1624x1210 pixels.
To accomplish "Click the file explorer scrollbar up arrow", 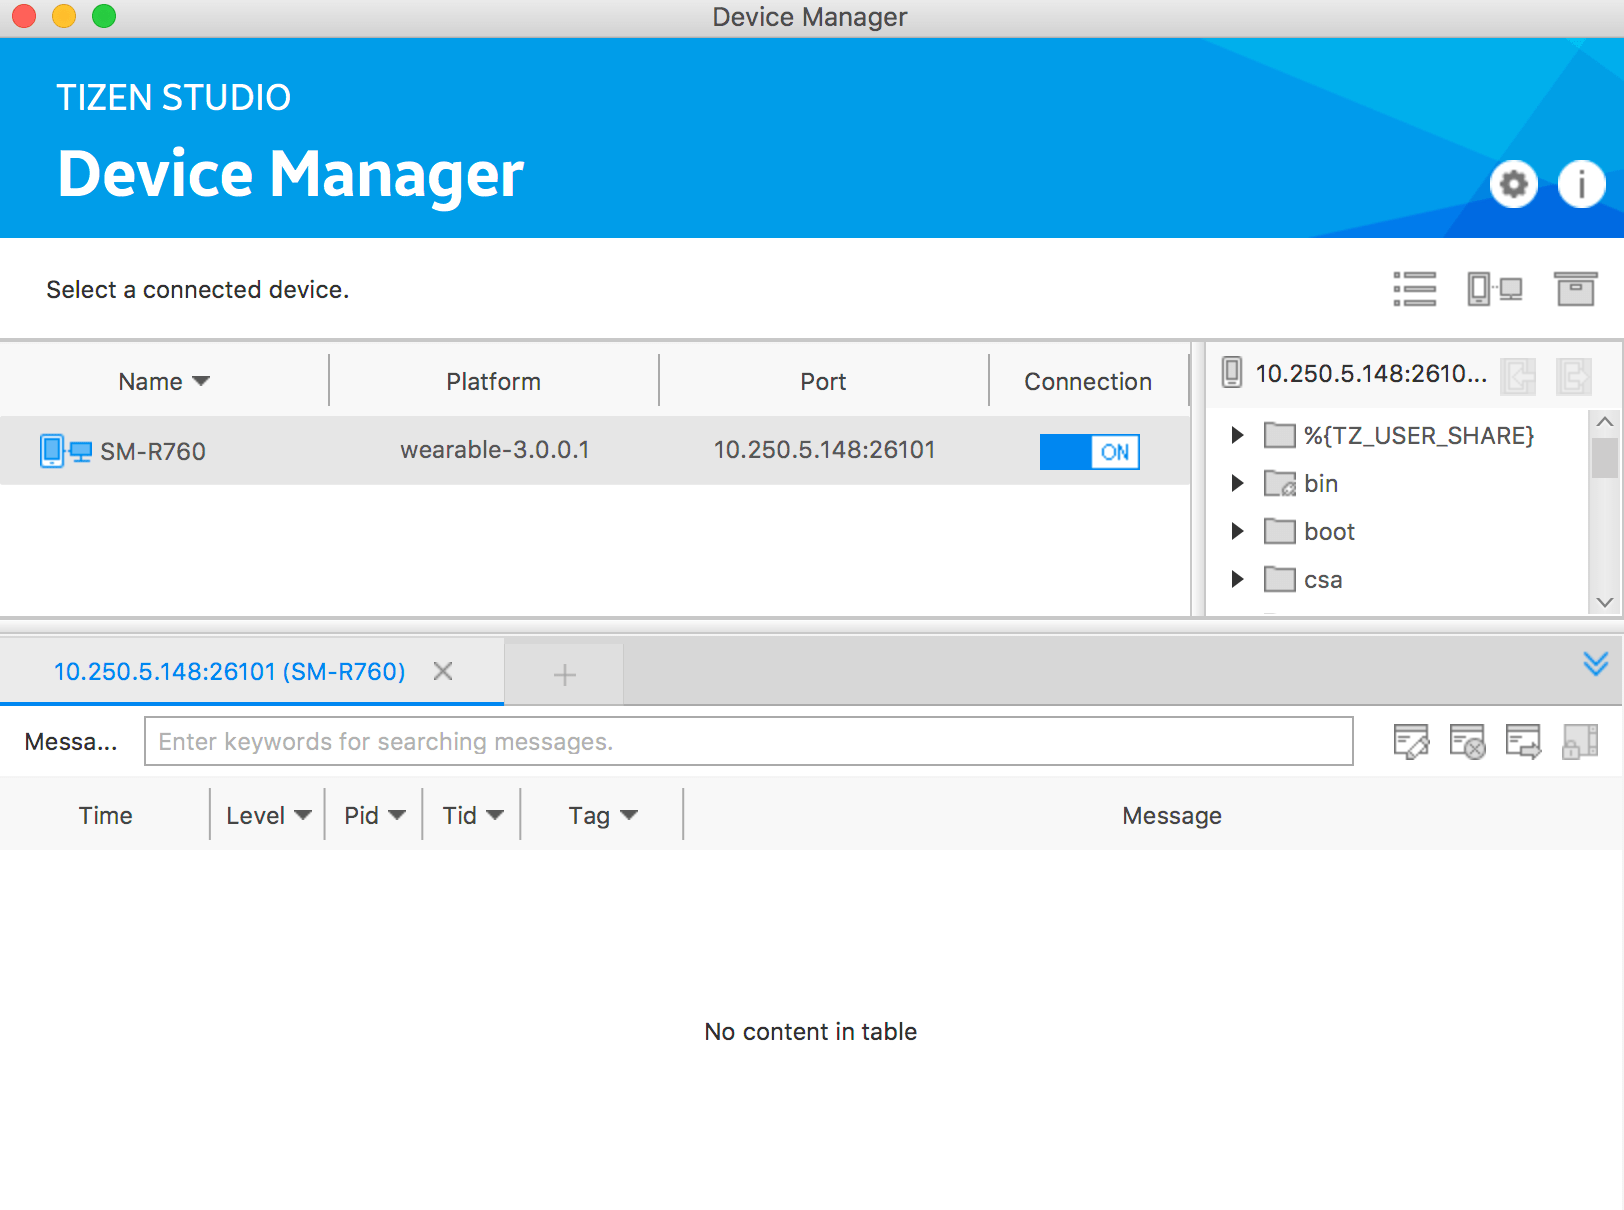I will [1605, 422].
